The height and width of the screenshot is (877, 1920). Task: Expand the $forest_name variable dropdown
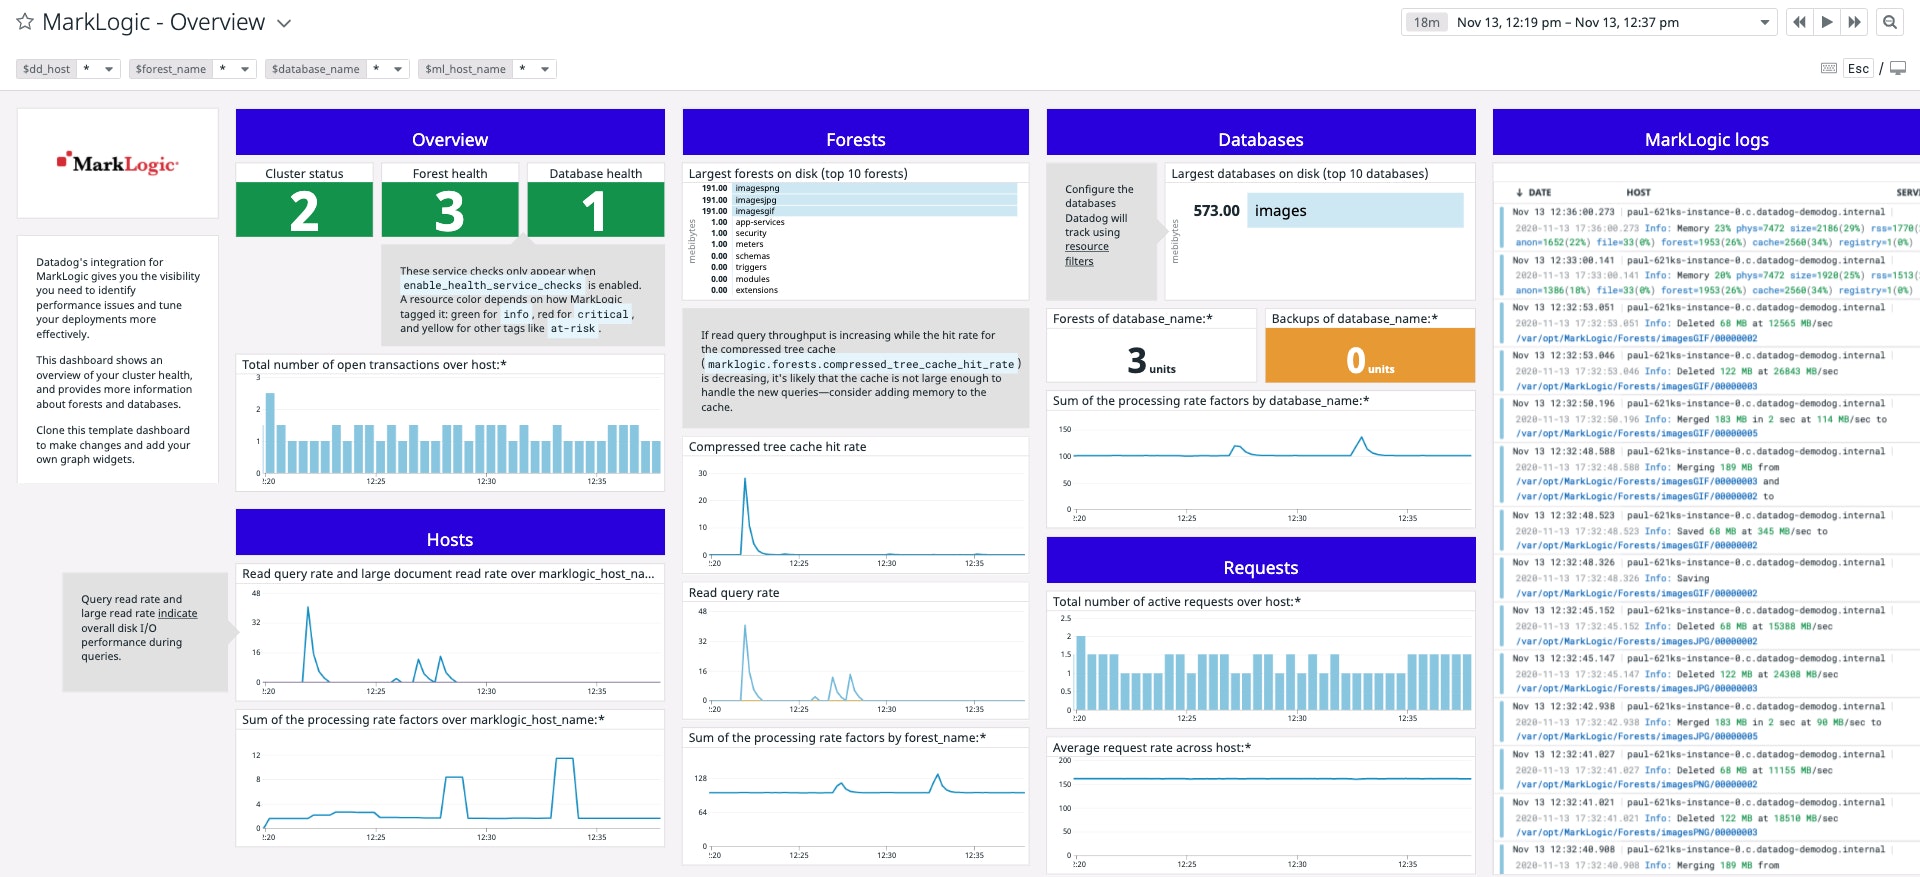coord(244,69)
